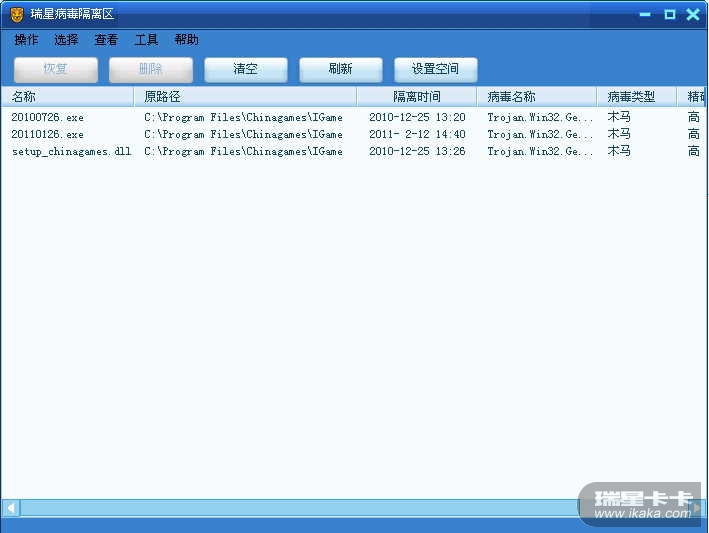
Task: Click the Rising tiger logo icon in title bar
Action: point(17,14)
